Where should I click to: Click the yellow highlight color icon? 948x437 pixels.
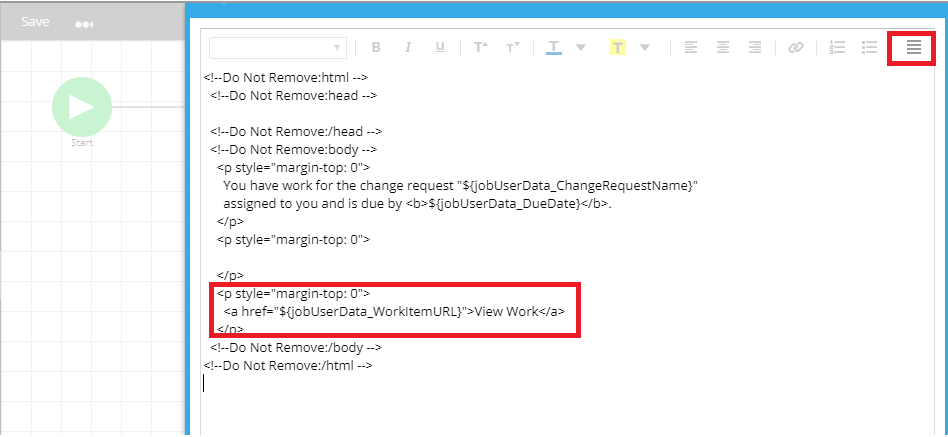(618, 47)
